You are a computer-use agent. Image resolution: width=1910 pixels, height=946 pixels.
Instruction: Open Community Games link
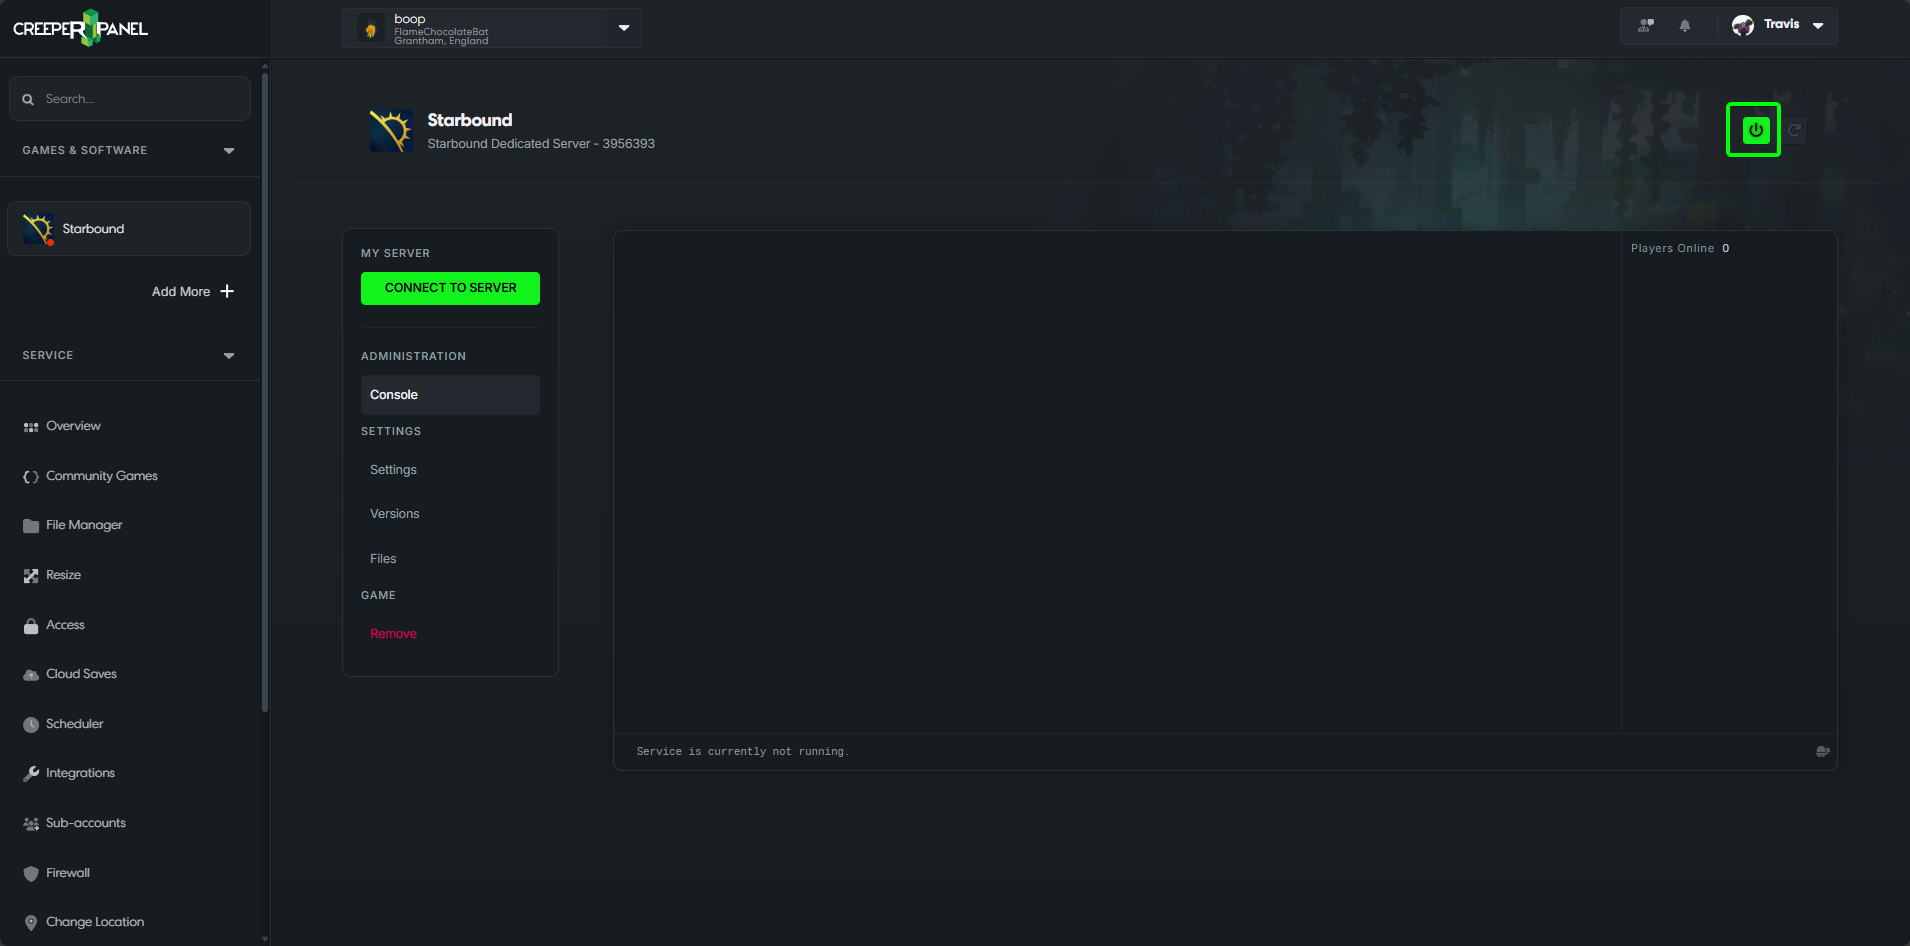click(102, 476)
